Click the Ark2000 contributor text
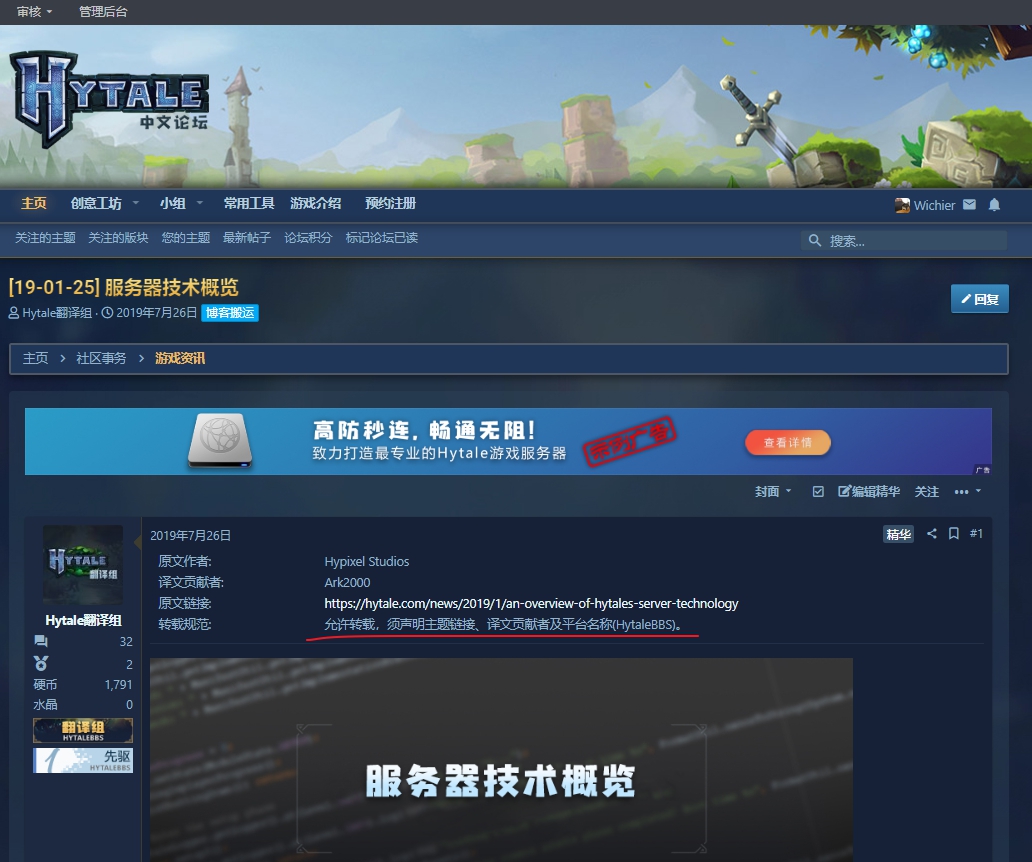 (347, 582)
